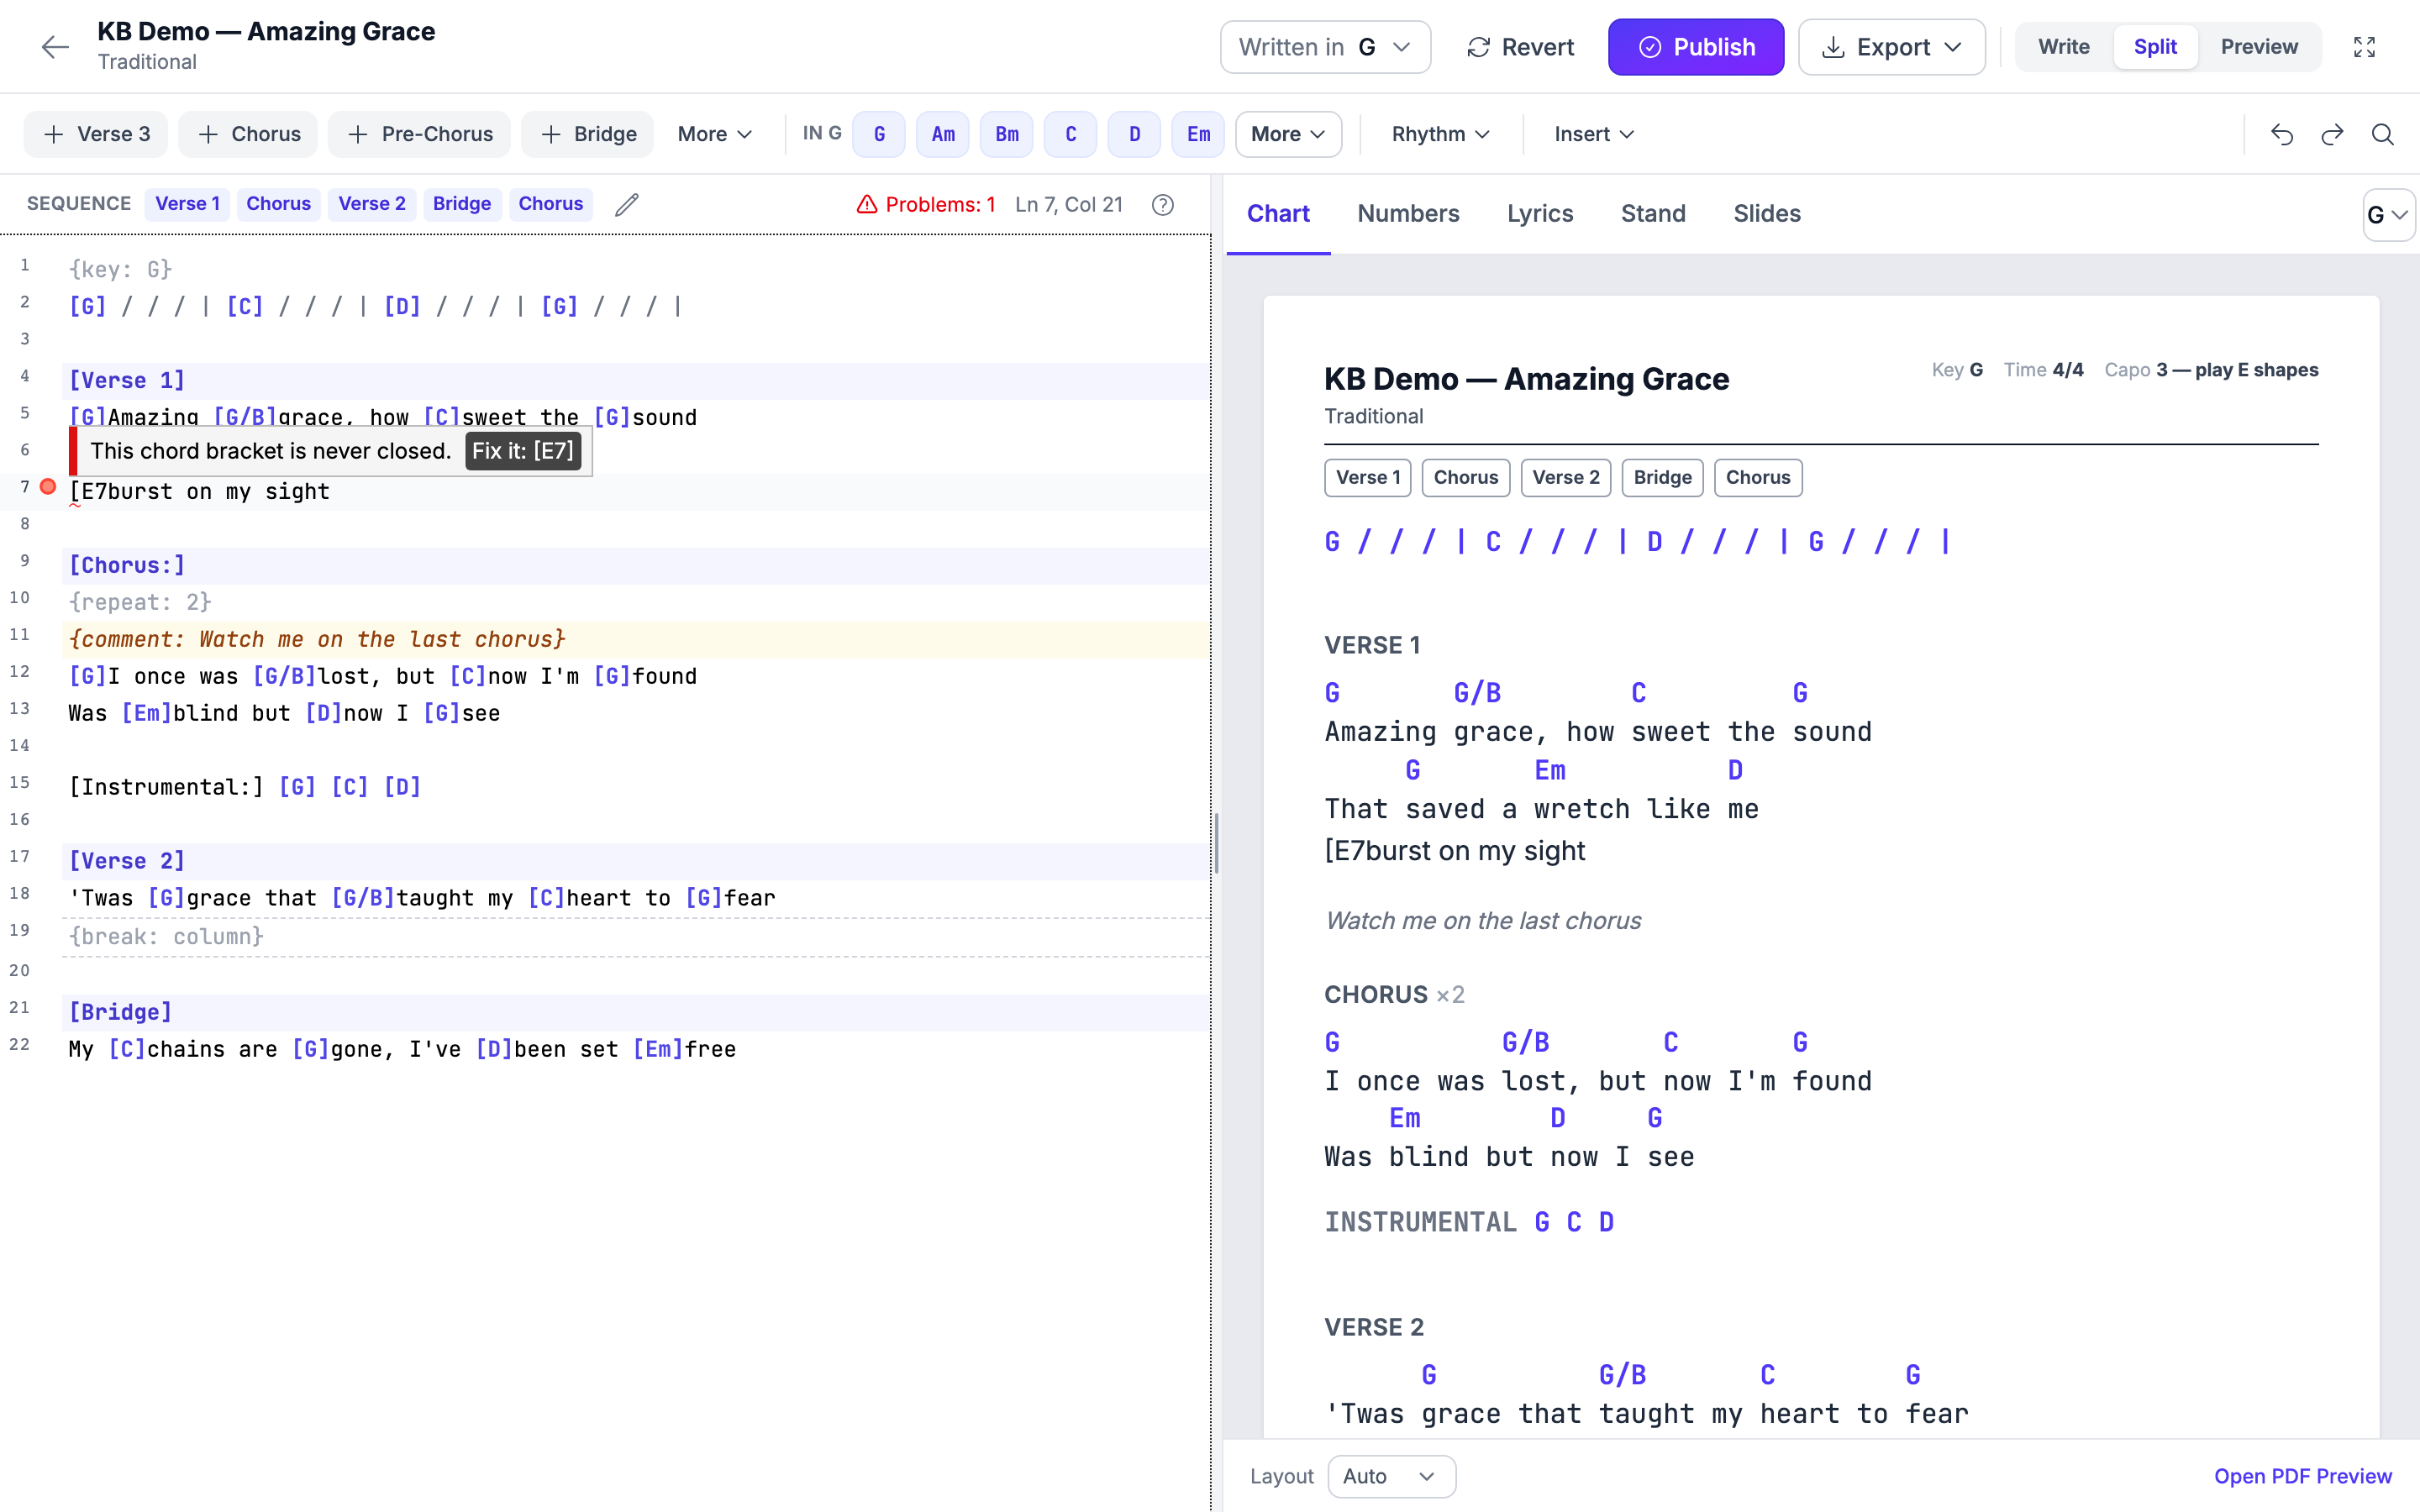Open the Written in G key dropdown
Screen dimensions: 2420x1512
click(x=1325, y=47)
